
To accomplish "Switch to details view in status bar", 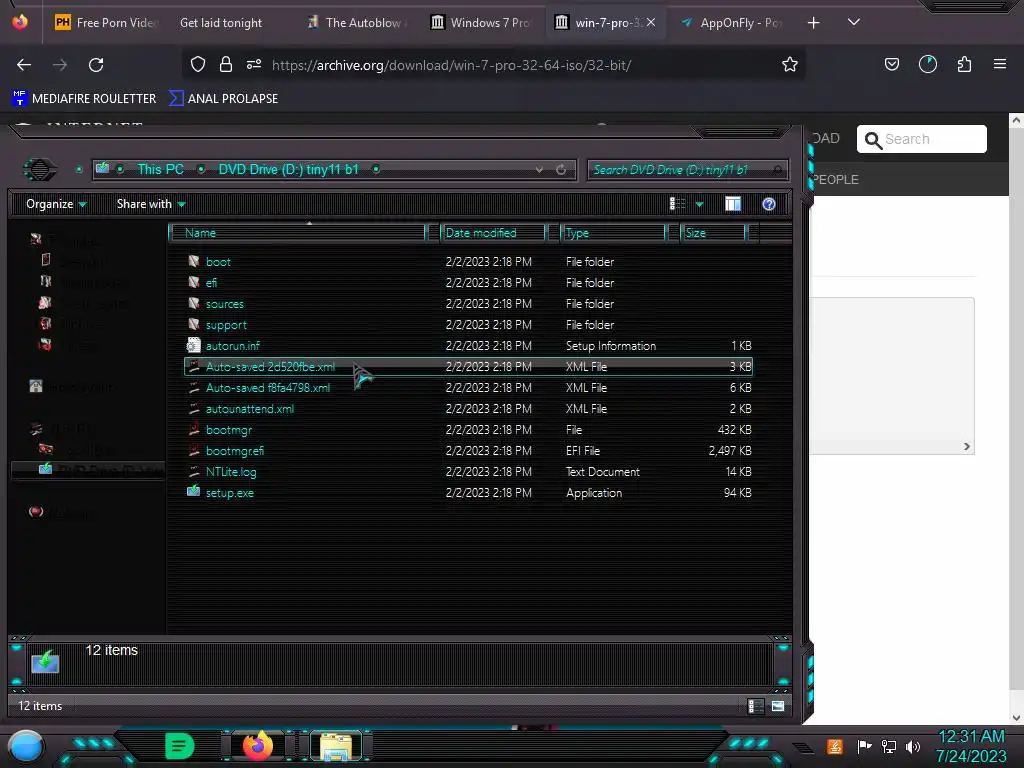I will click(x=756, y=706).
